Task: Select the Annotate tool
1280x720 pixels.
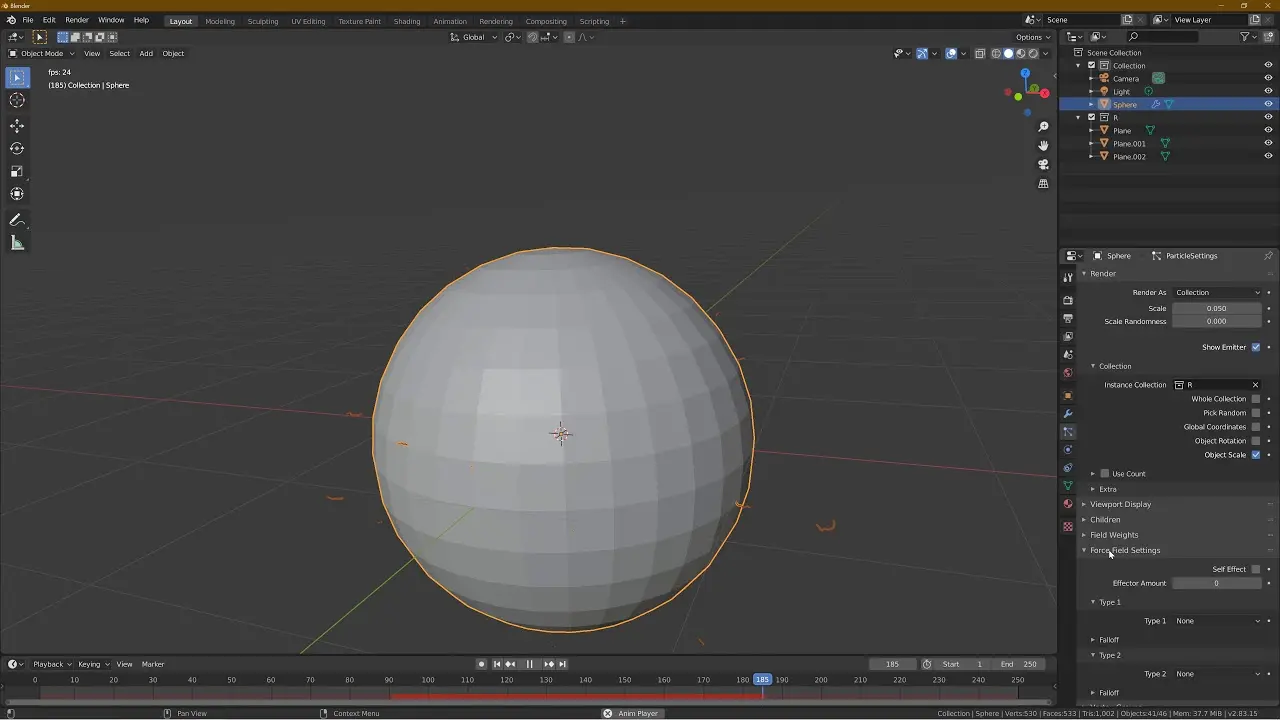Action: click(x=17, y=220)
